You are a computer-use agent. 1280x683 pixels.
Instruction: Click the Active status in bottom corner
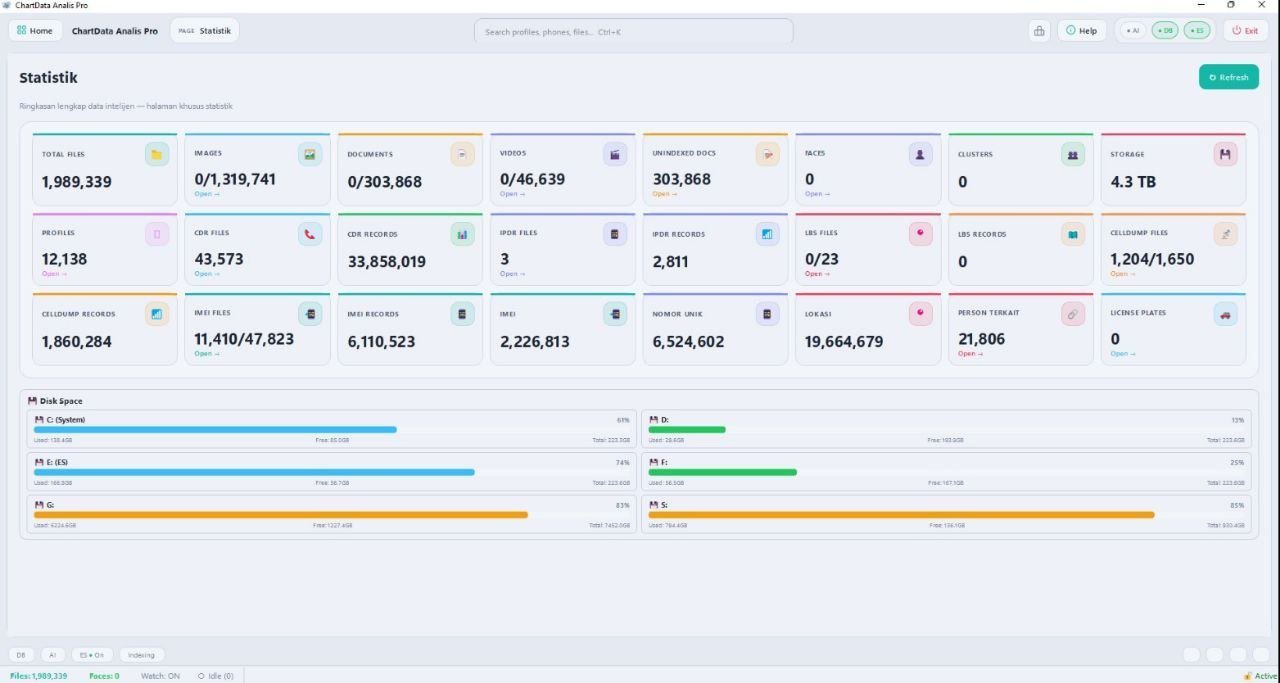(1261, 676)
